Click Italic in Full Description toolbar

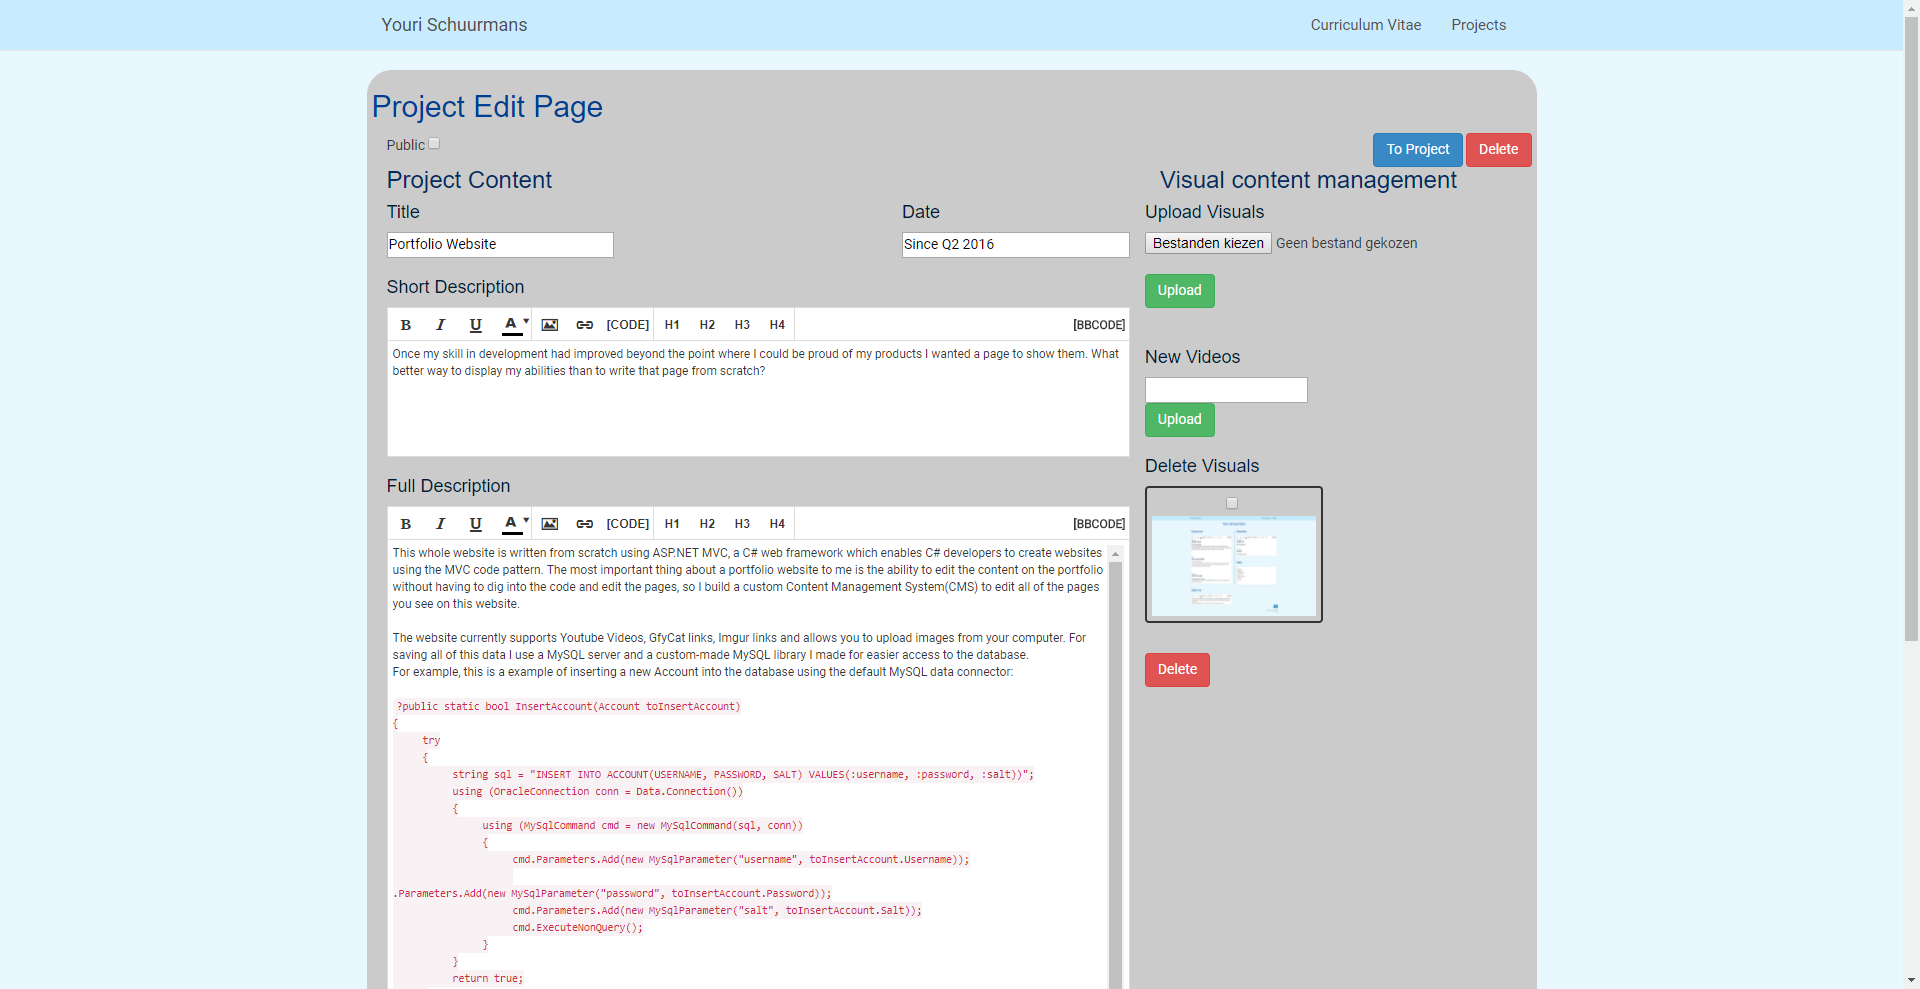click(440, 524)
